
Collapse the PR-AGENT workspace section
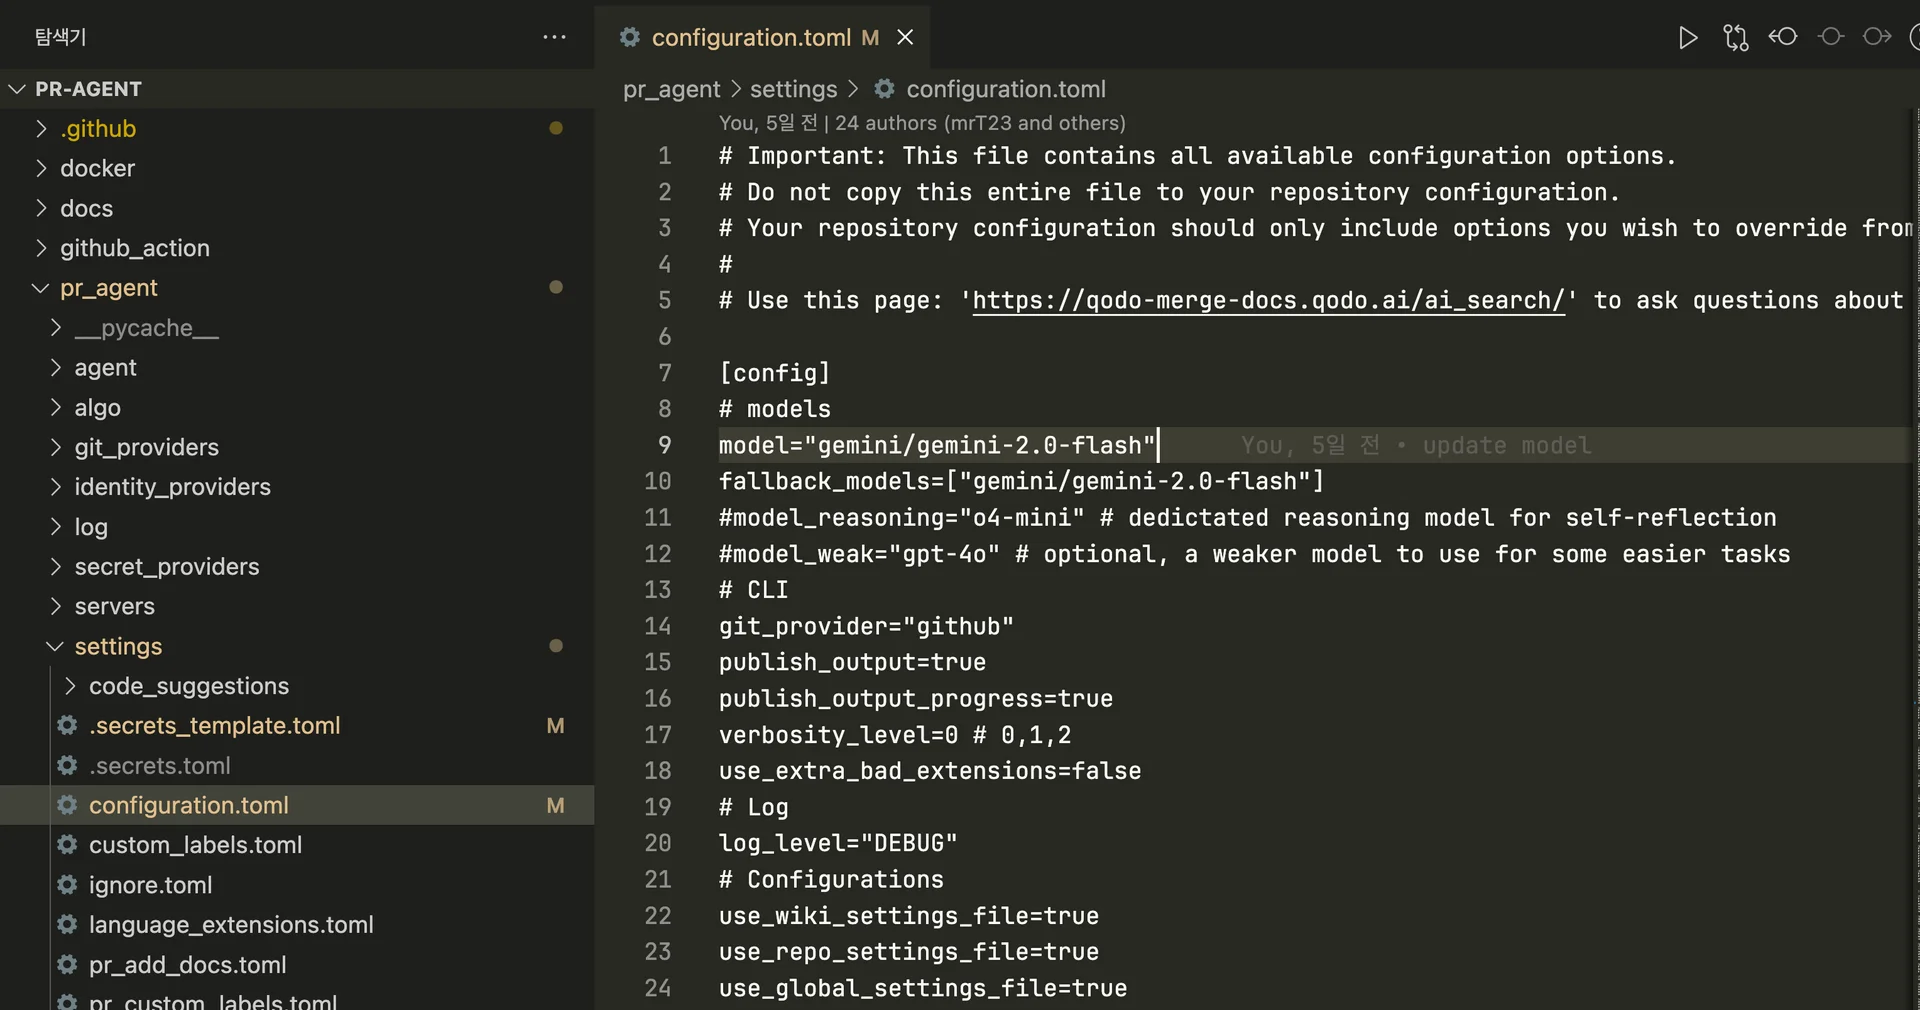(x=16, y=88)
